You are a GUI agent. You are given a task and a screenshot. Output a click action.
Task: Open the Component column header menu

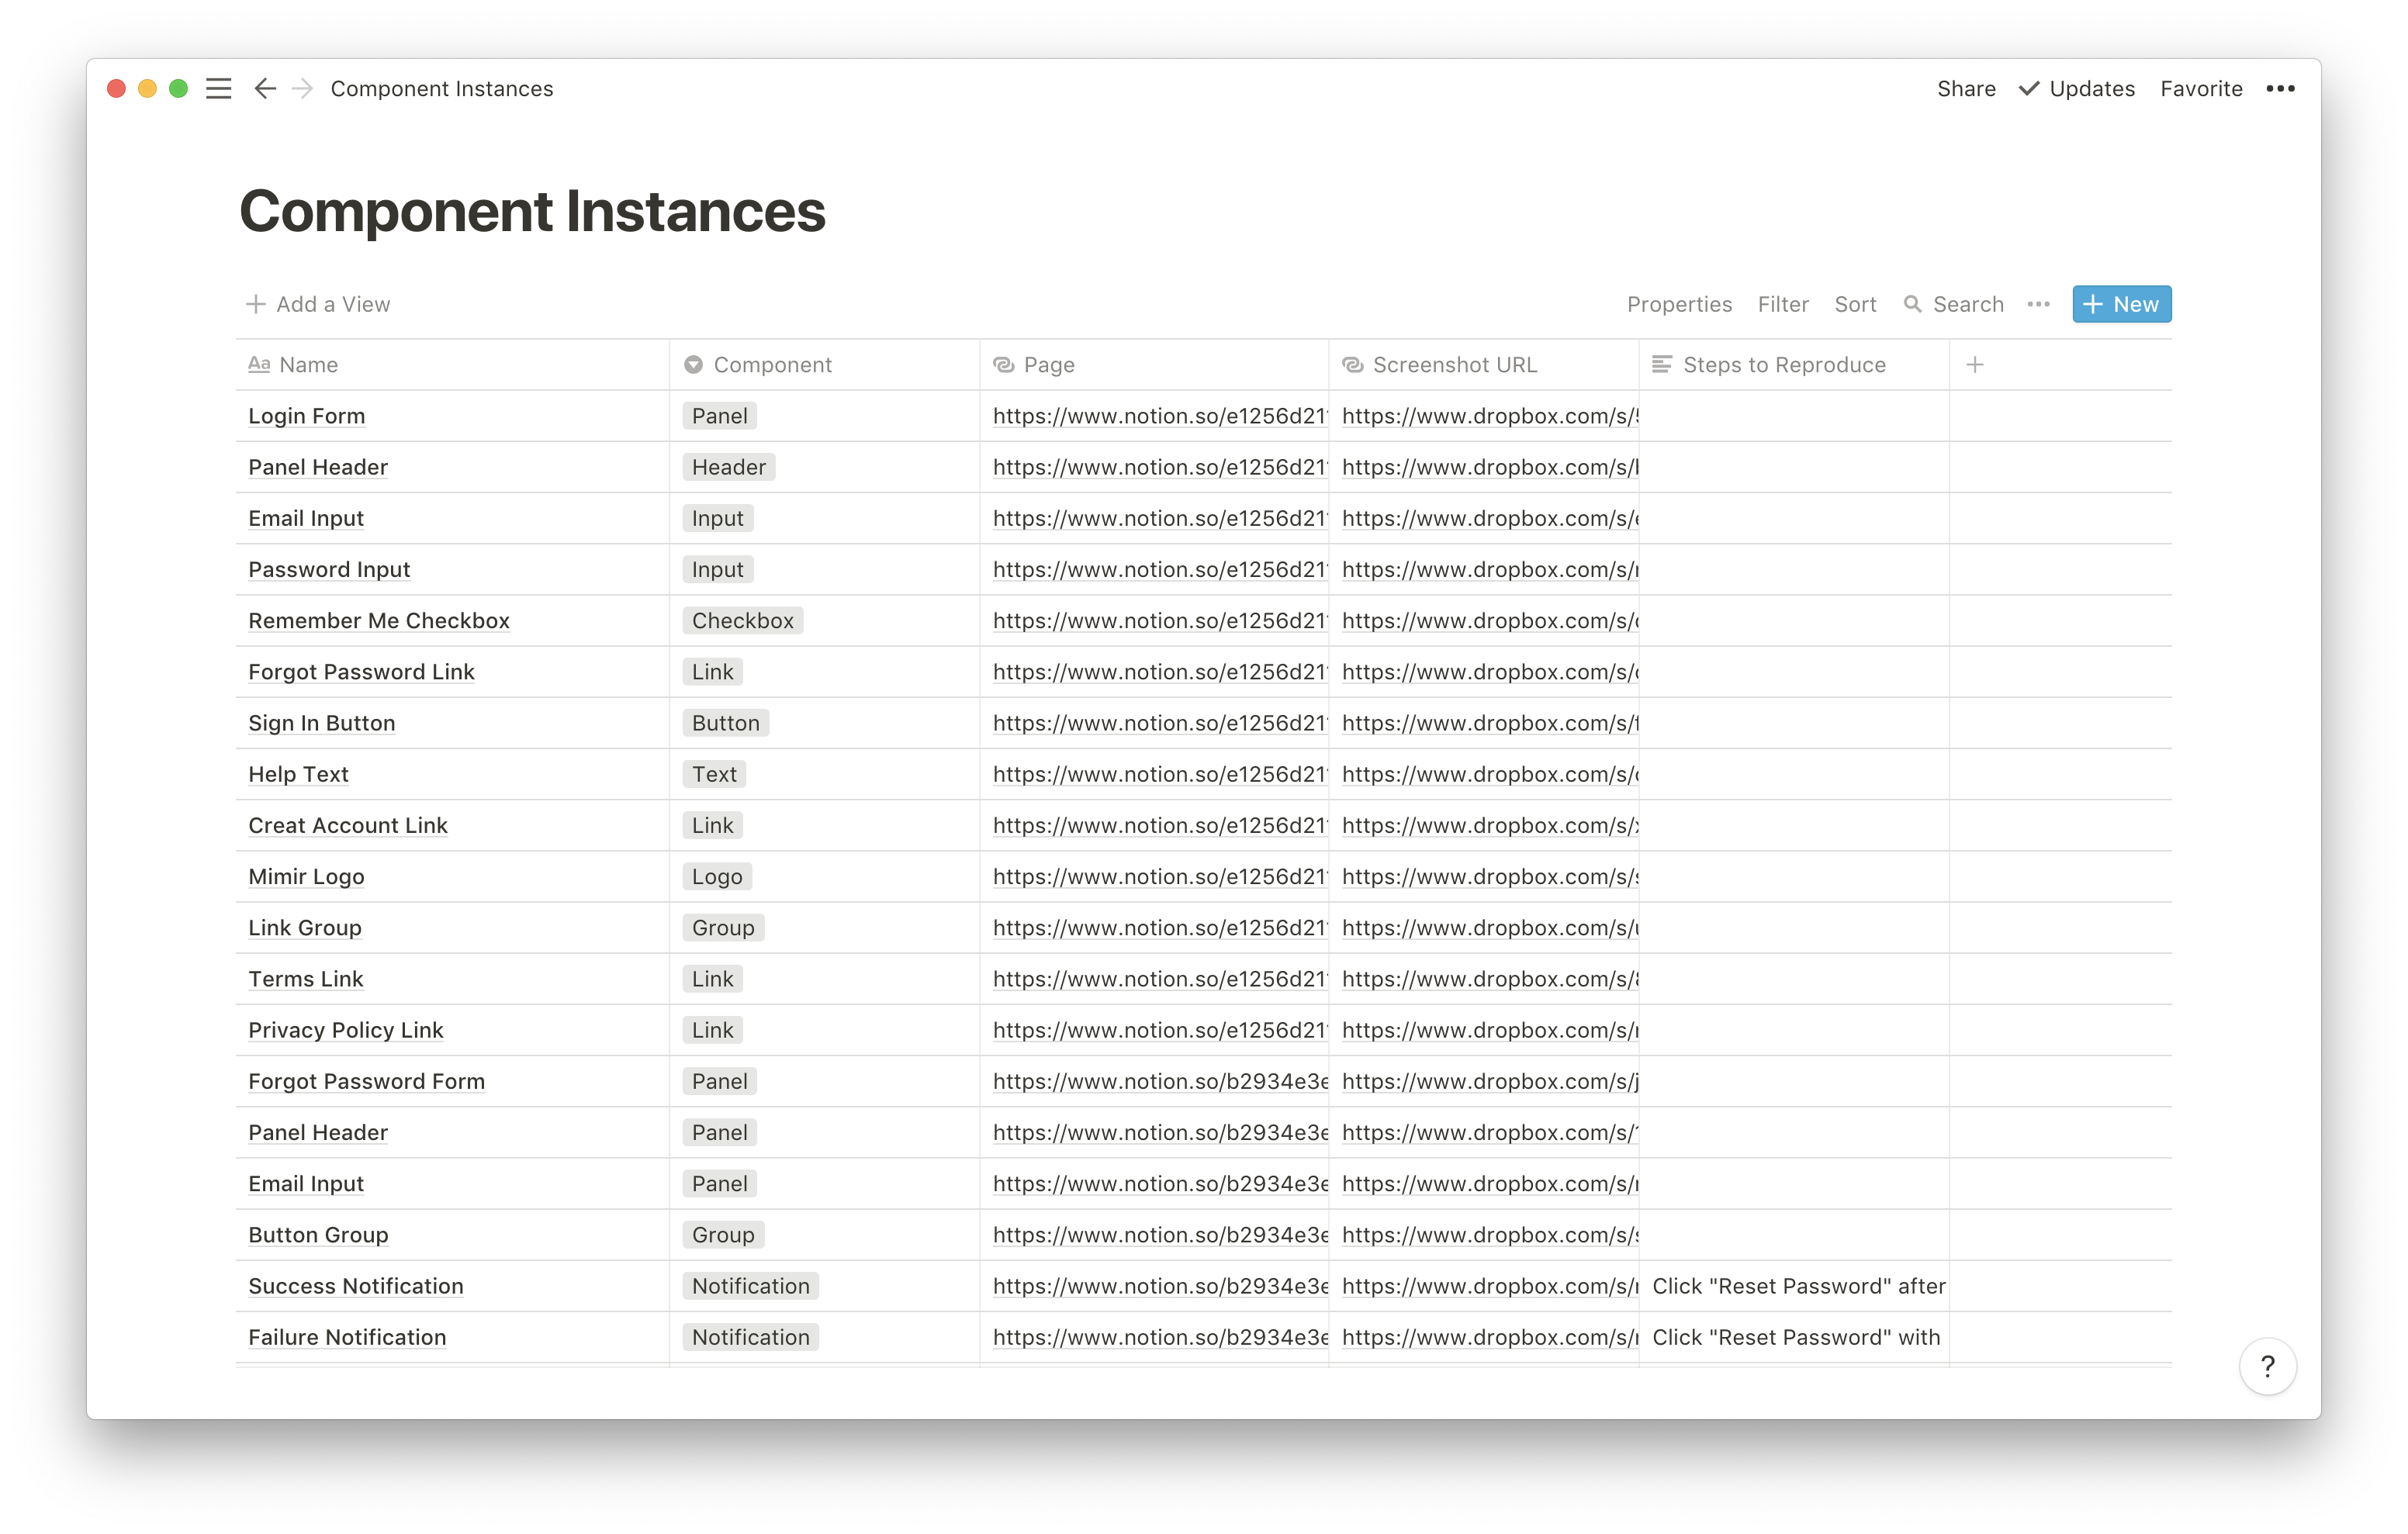(x=772, y=365)
